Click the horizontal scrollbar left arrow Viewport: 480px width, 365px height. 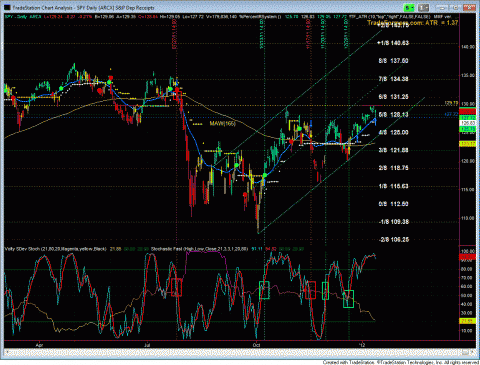[x=7, y=352]
